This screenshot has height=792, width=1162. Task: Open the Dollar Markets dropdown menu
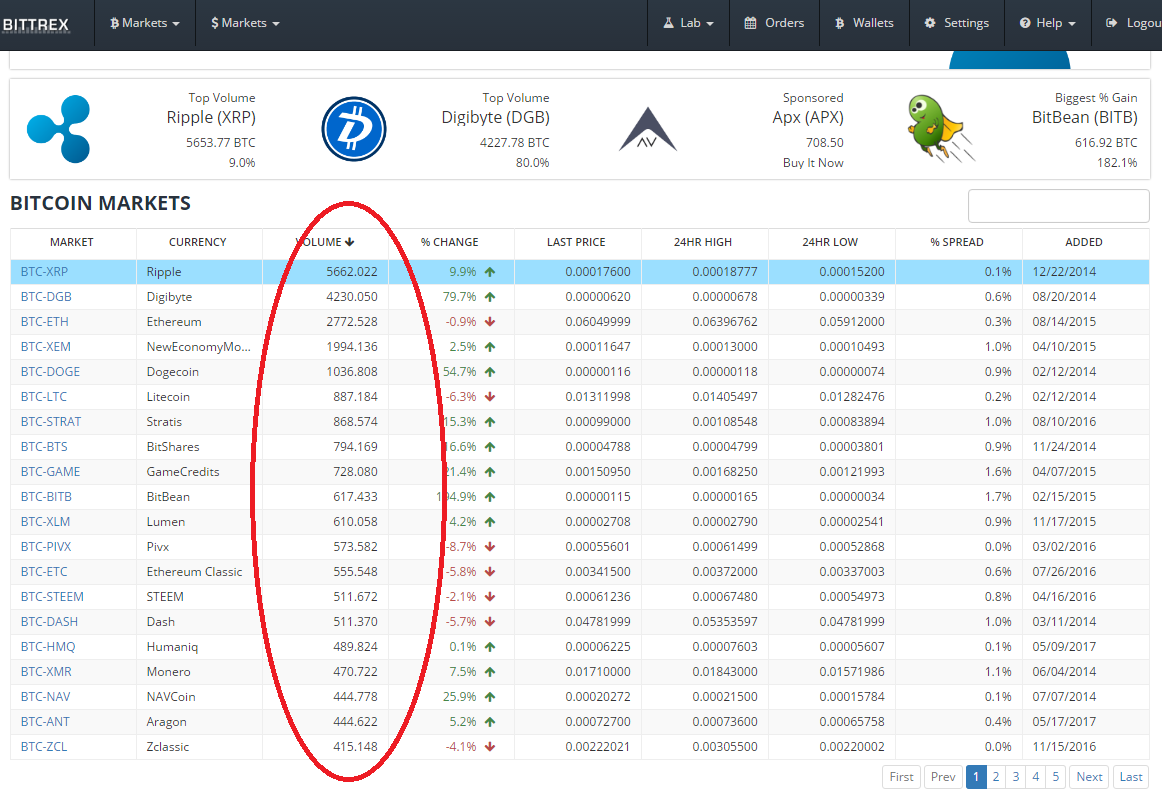tap(245, 23)
